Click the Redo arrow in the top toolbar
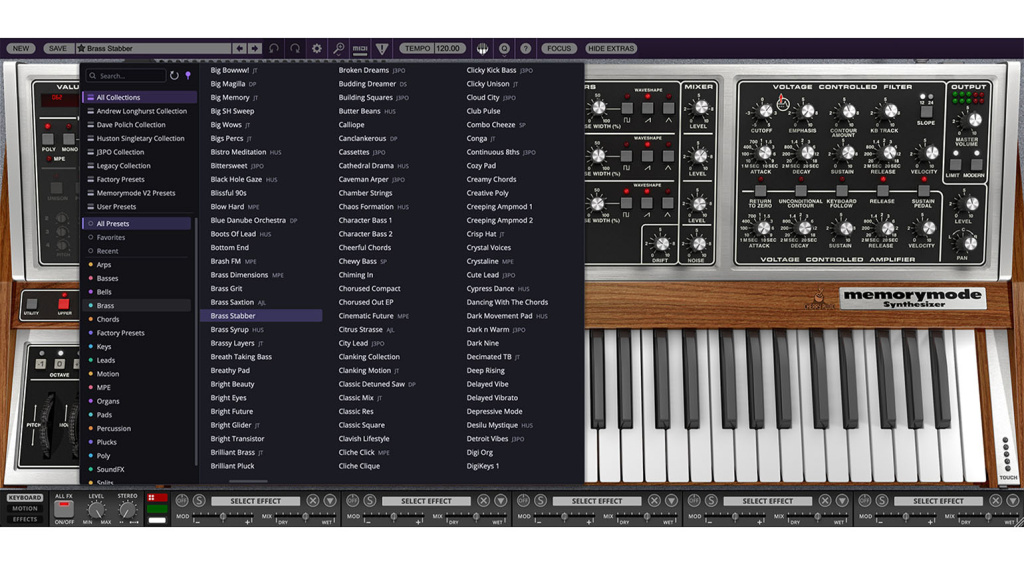Image resolution: width=1024 pixels, height=565 pixels. tap(295, 48)
